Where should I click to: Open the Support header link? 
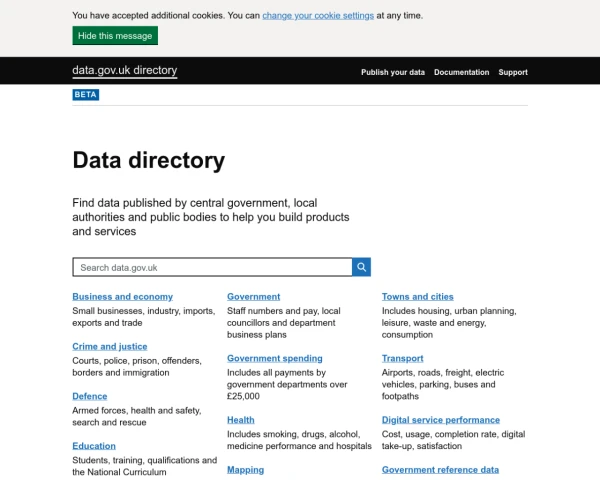[513, 72]
